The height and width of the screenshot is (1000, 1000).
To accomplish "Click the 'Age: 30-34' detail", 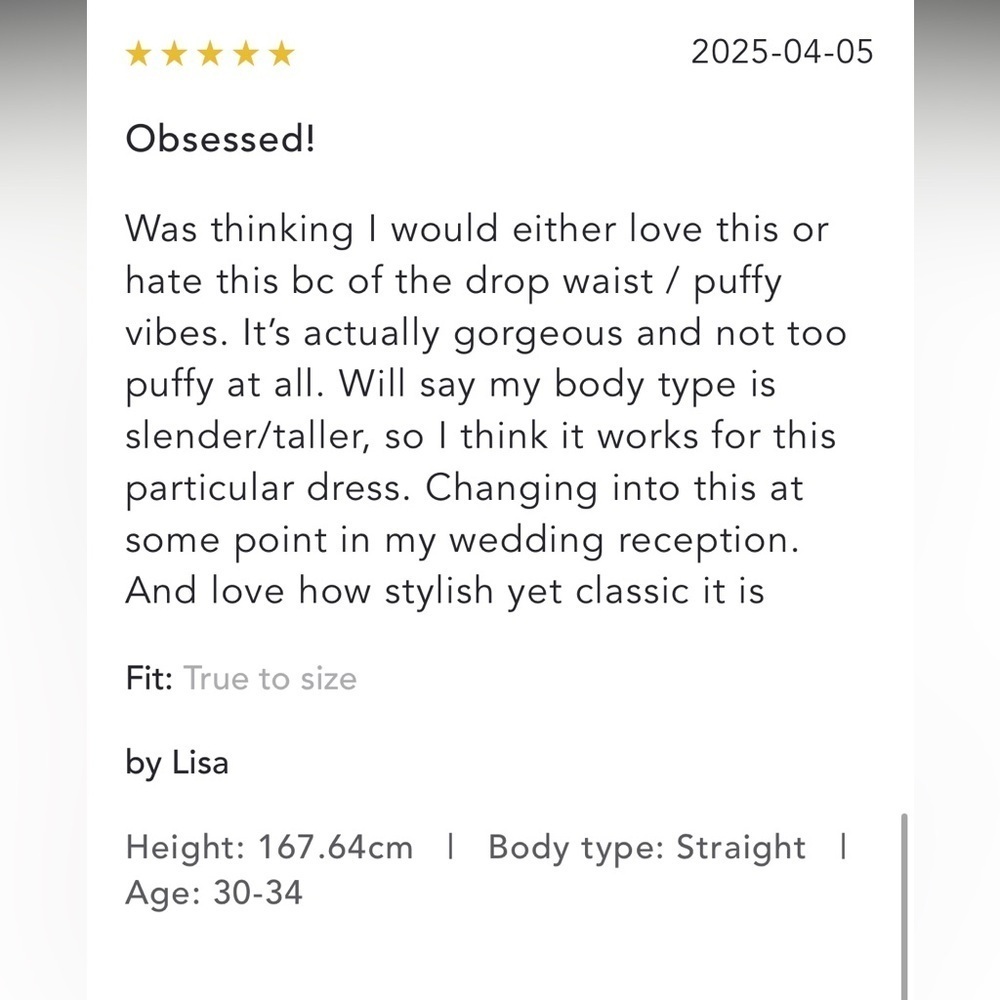I will [x=214, y=892].
